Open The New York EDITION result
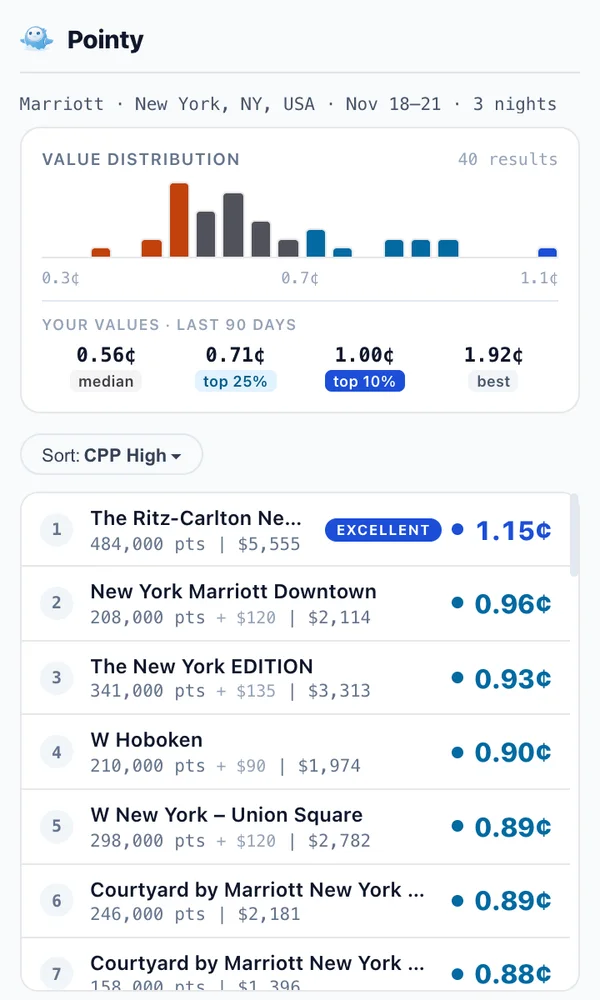Screen dimensions: 600x1000 (x=296, y=678)
